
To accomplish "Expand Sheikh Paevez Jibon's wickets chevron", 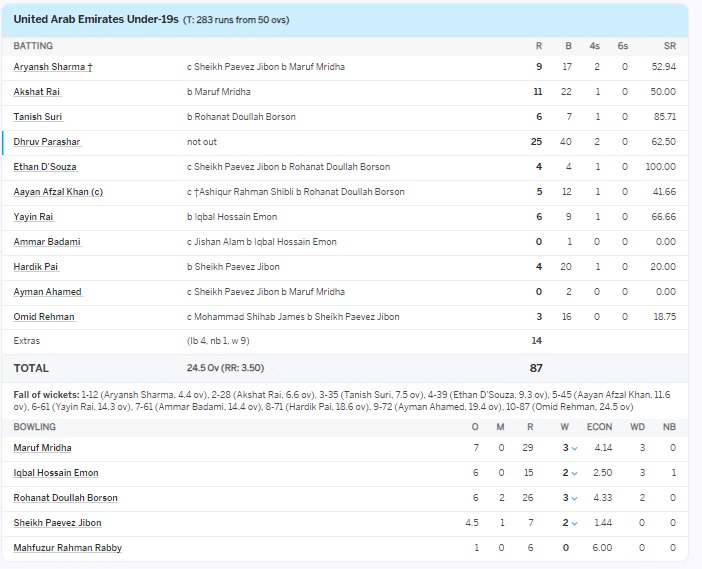I will point(574,523).
